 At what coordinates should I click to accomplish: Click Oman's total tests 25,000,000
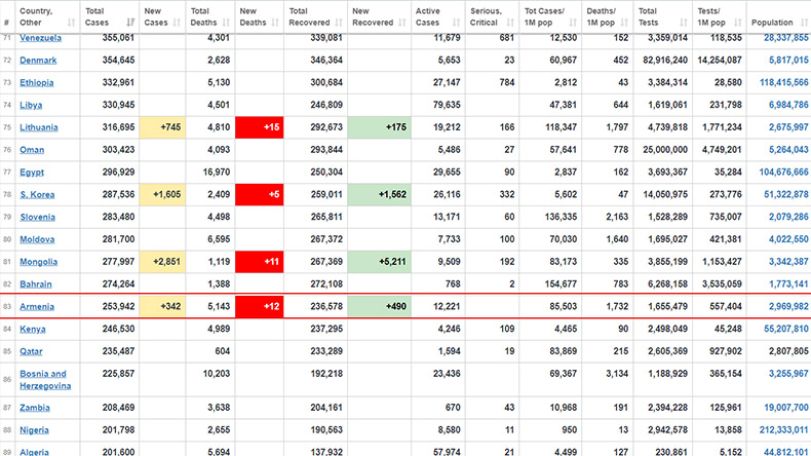click(x=665, y=149)
